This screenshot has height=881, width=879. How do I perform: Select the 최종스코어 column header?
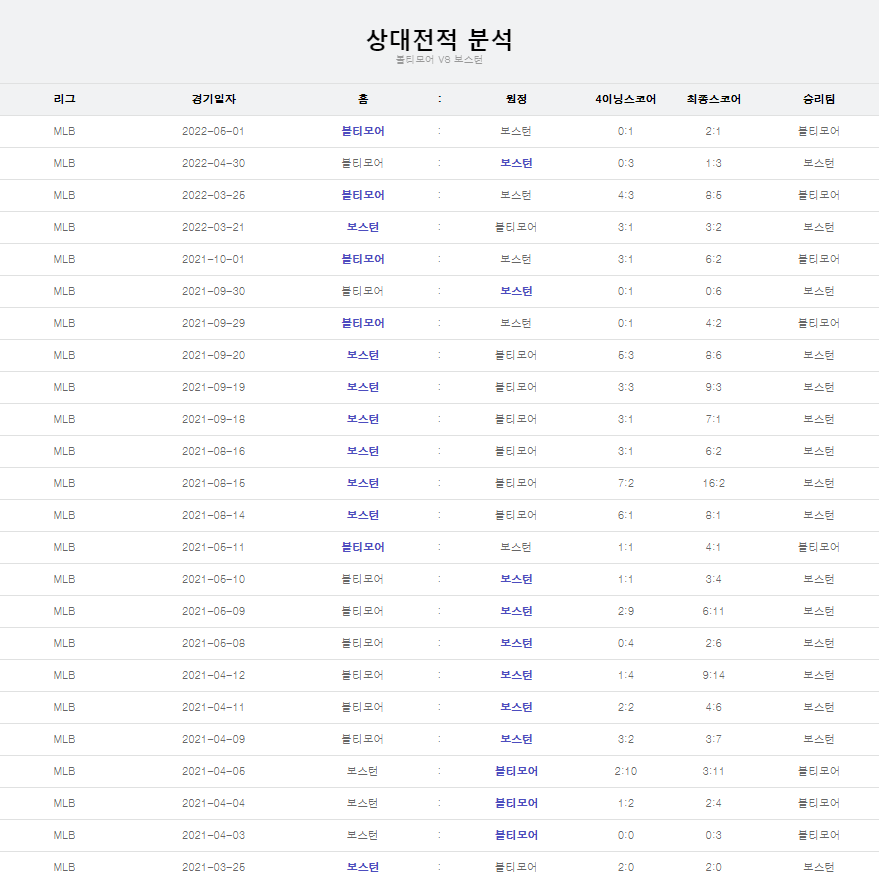tap(714, 99)
